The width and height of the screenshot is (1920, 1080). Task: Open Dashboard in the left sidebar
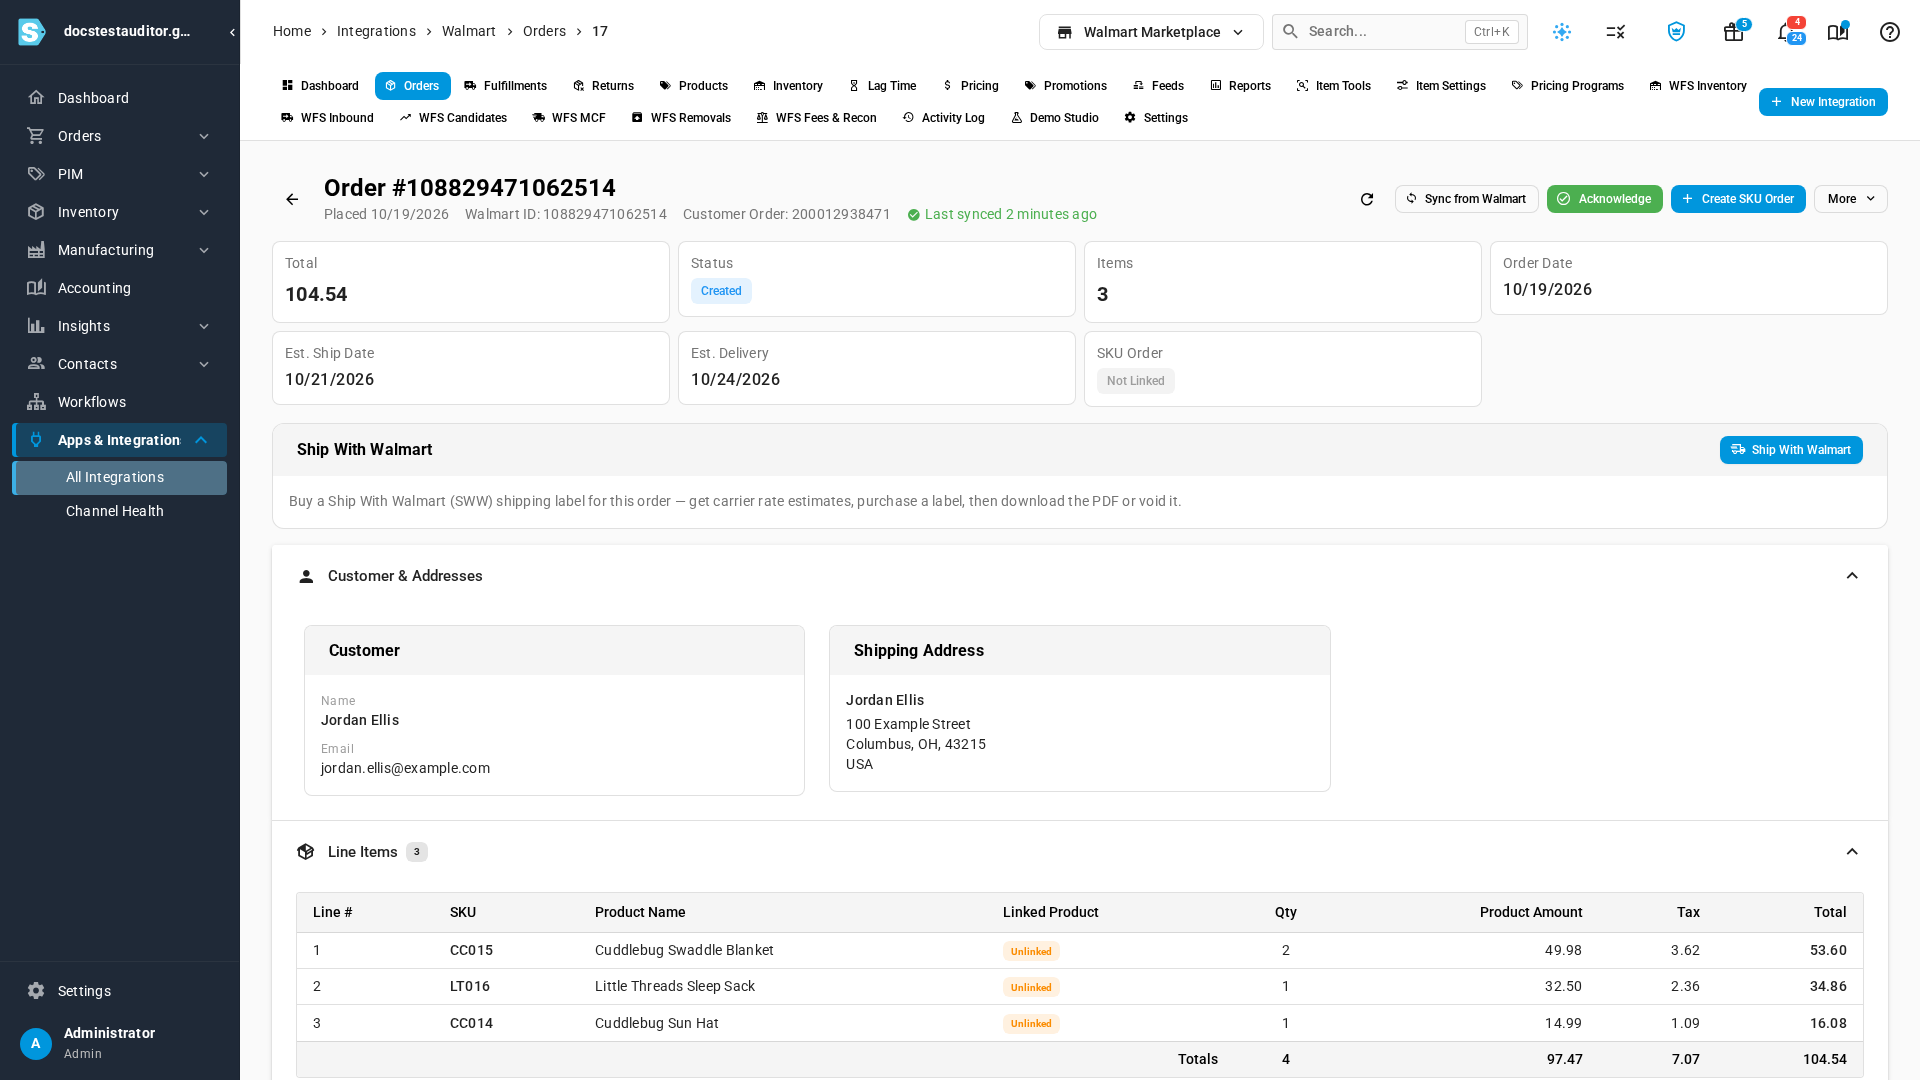[x=120, y=98]
